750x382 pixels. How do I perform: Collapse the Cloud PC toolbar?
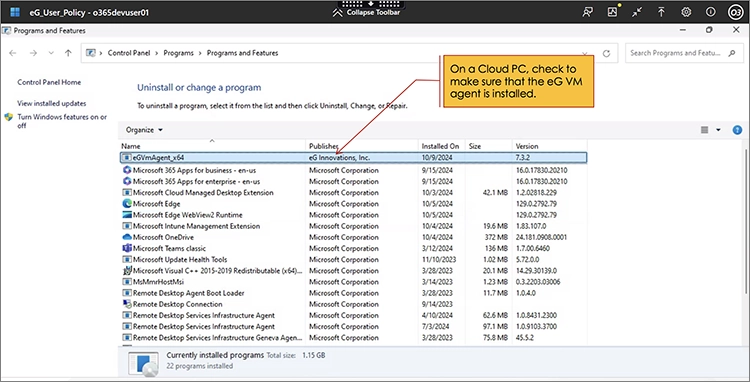click(366, 12)
